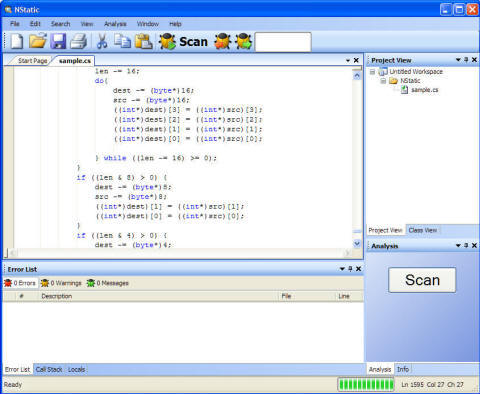Collapse the Untitled Workspace node
This screenshot has width=480, height=394.
click(x=372, y=72)
